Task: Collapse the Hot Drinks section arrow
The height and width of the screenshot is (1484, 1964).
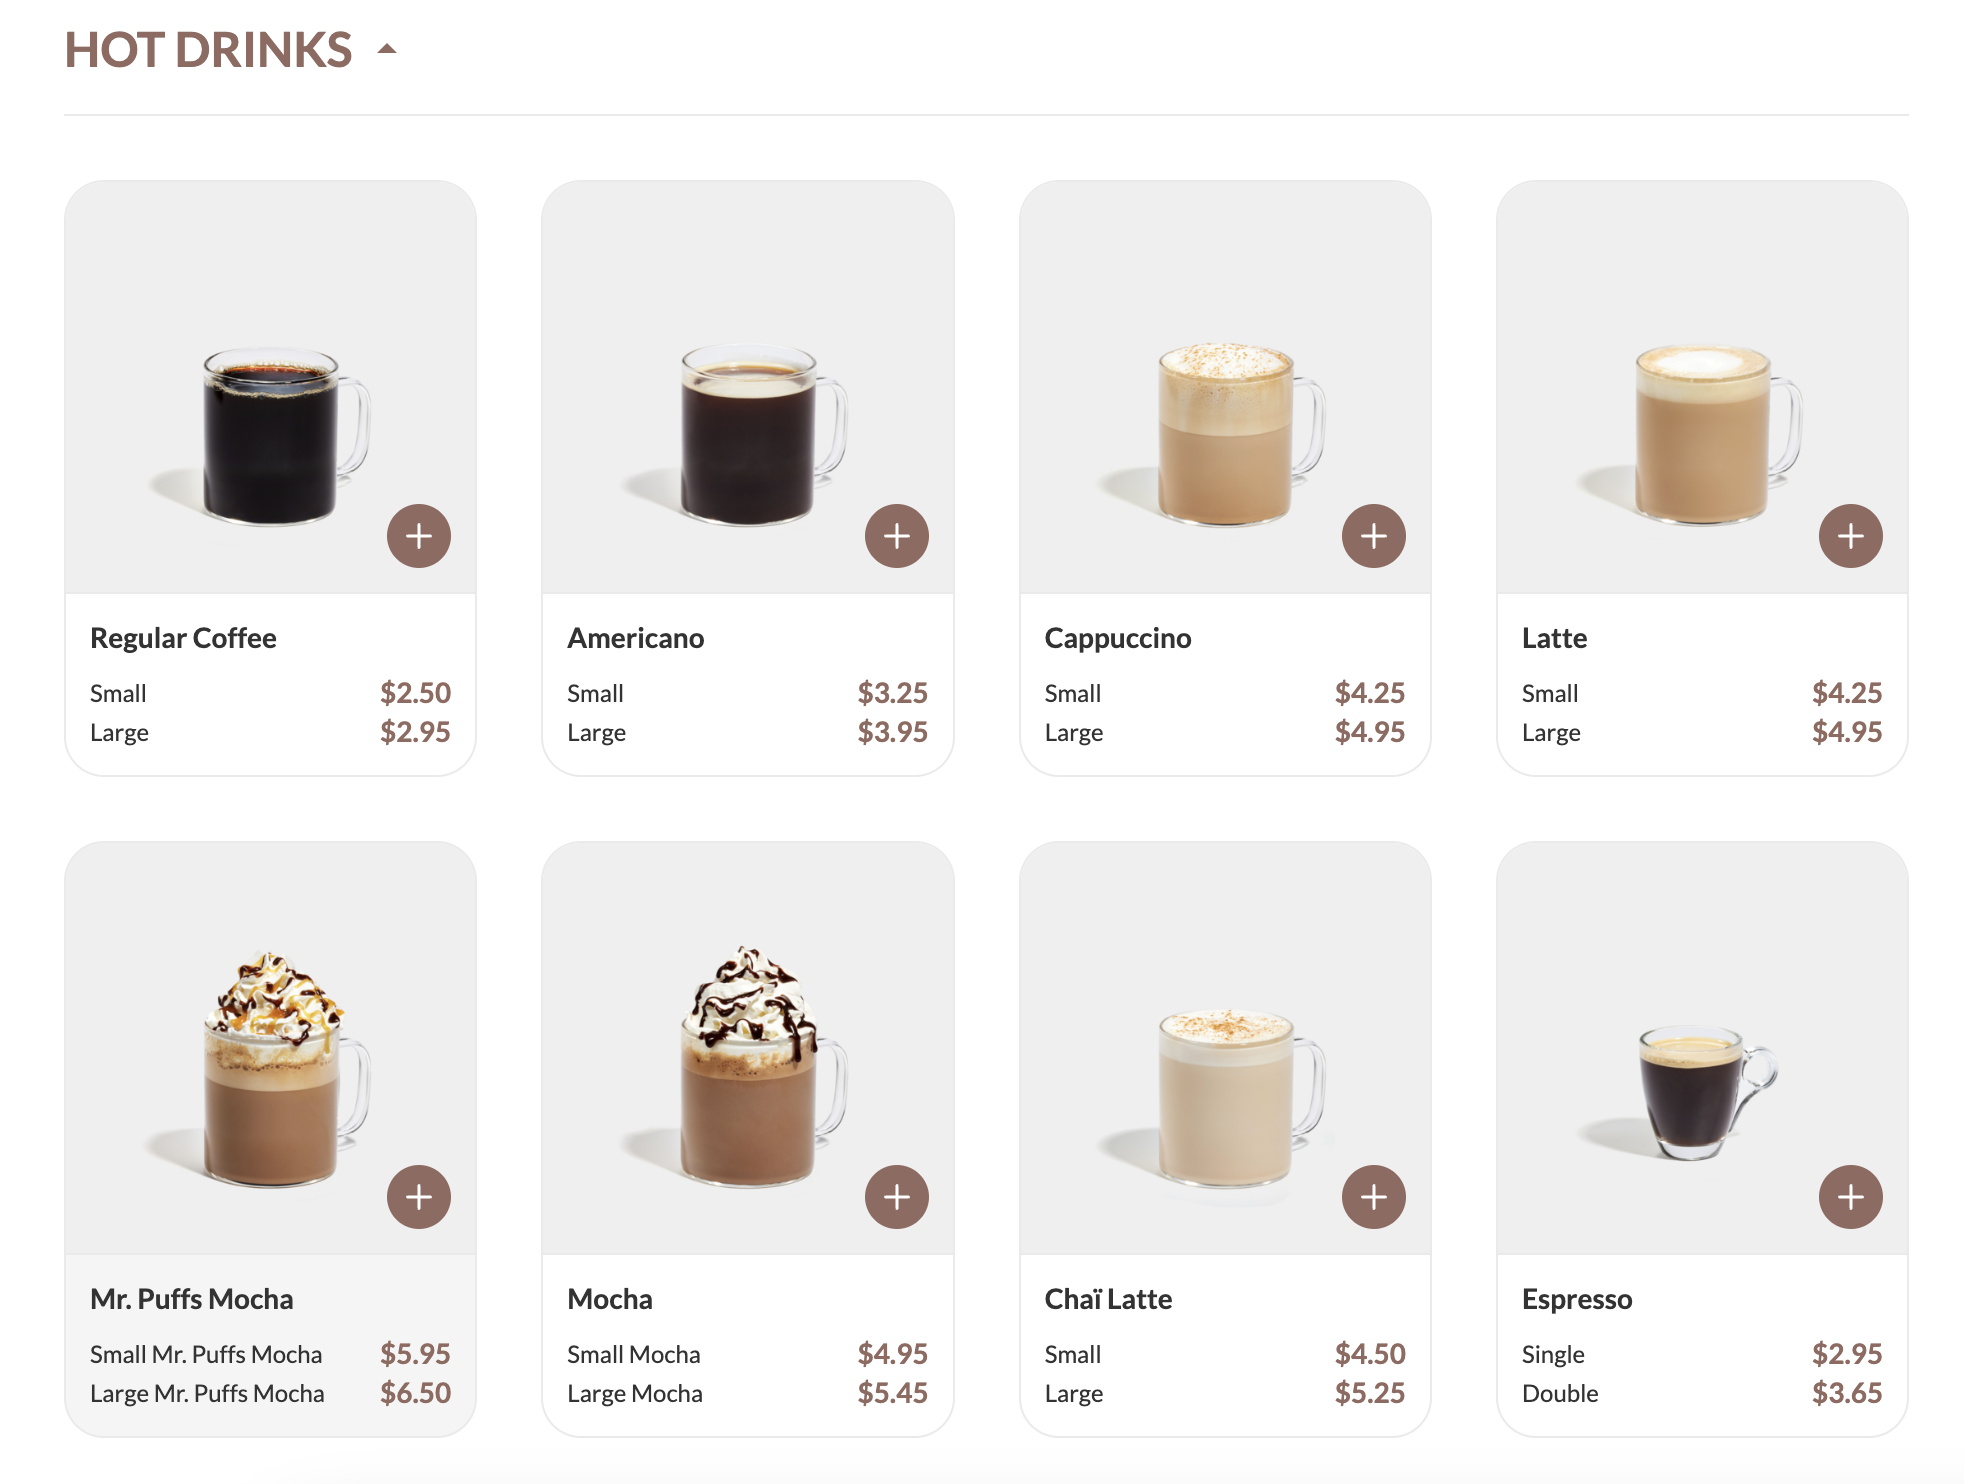Action: (x=387, y=49)
